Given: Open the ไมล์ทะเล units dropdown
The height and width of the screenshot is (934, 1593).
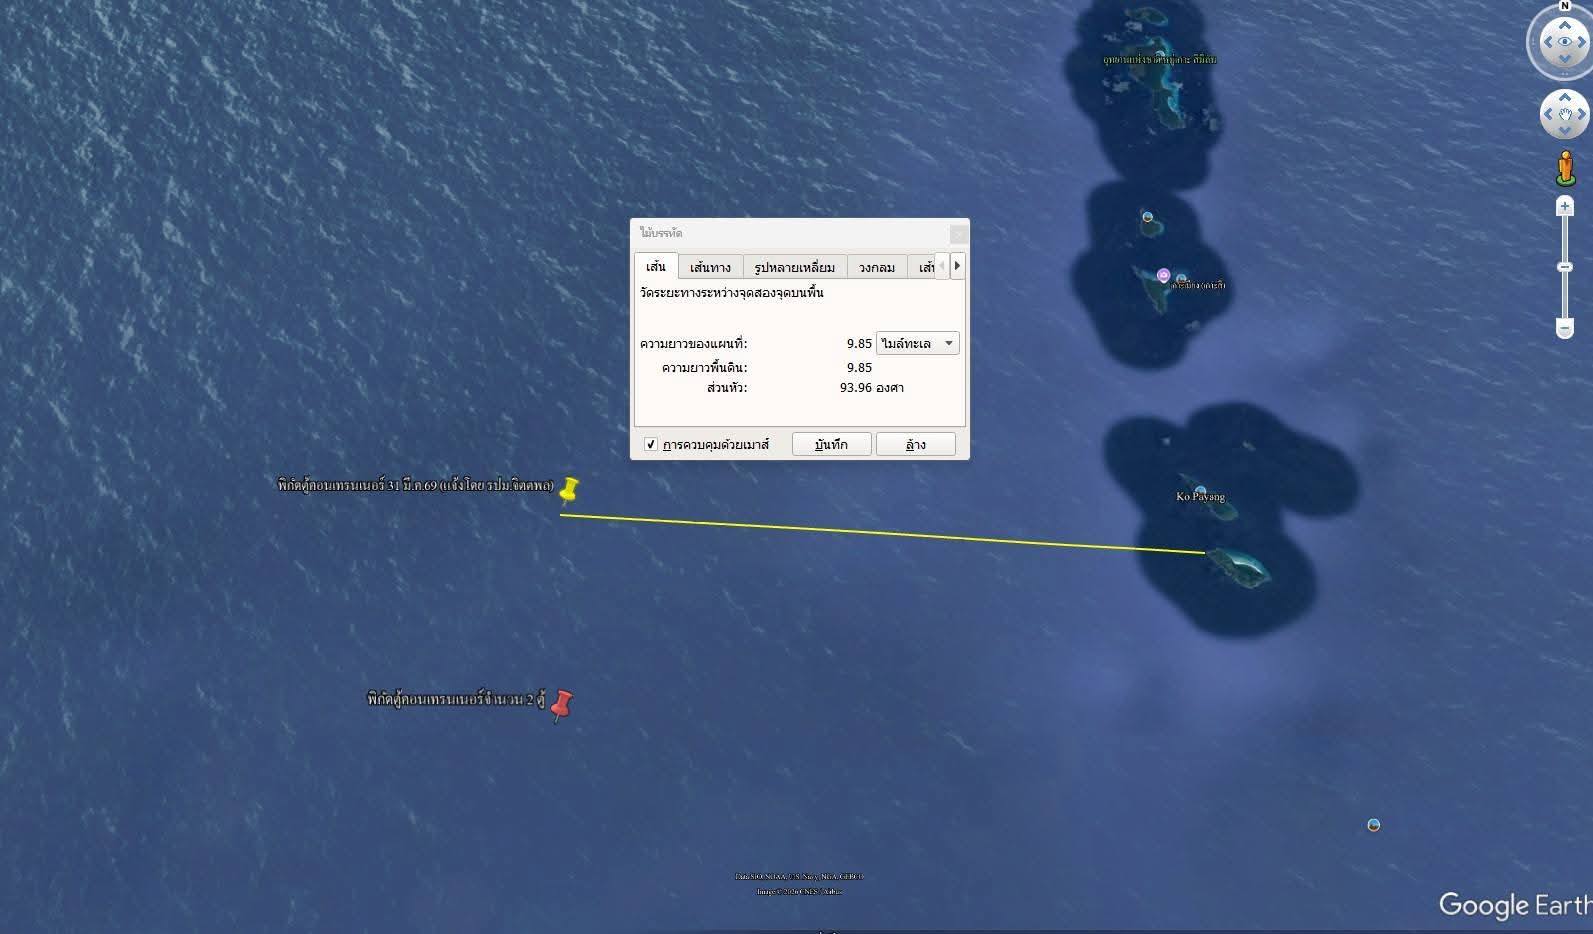Looking at the screenshot, I should tap(917, 343).
